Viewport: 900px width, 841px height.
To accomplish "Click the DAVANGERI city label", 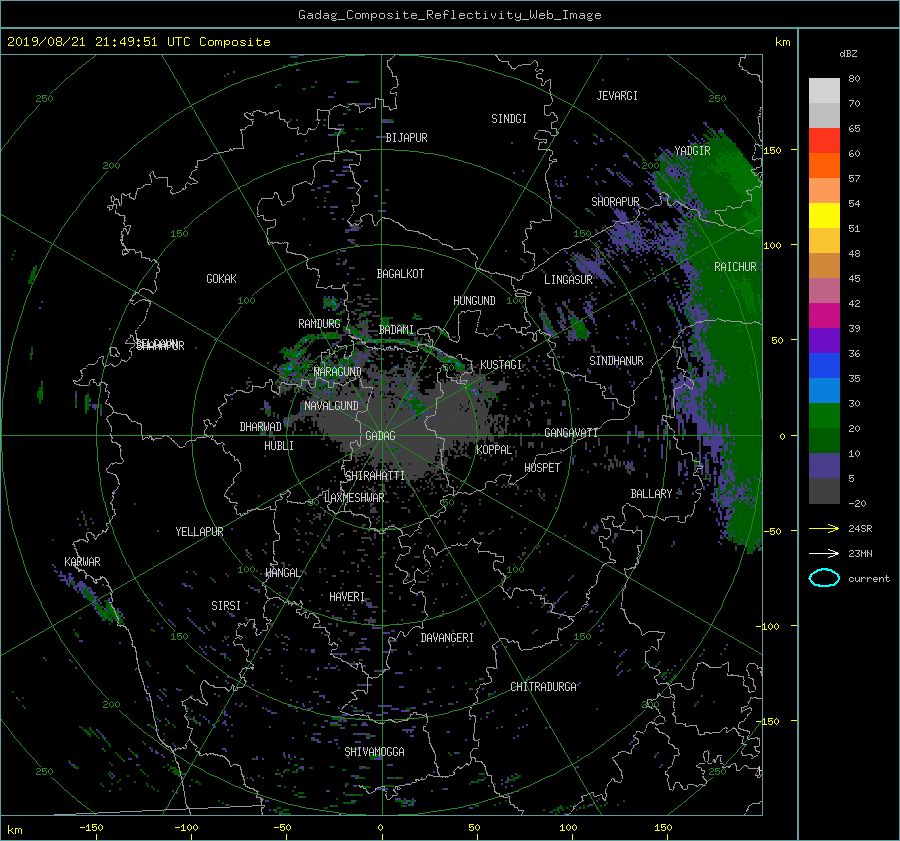I will [447, 638].
